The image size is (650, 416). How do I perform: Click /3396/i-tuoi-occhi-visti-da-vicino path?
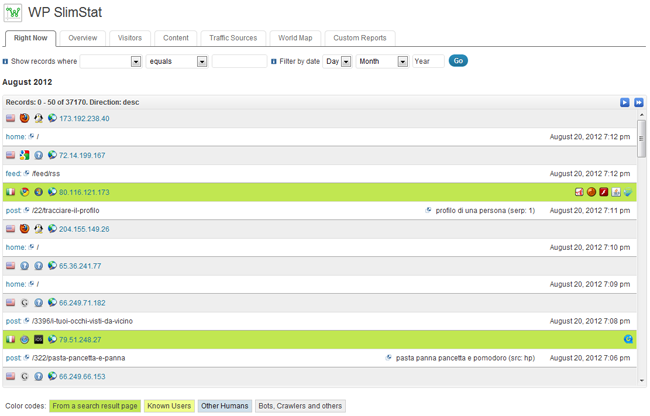click(82, 321)
